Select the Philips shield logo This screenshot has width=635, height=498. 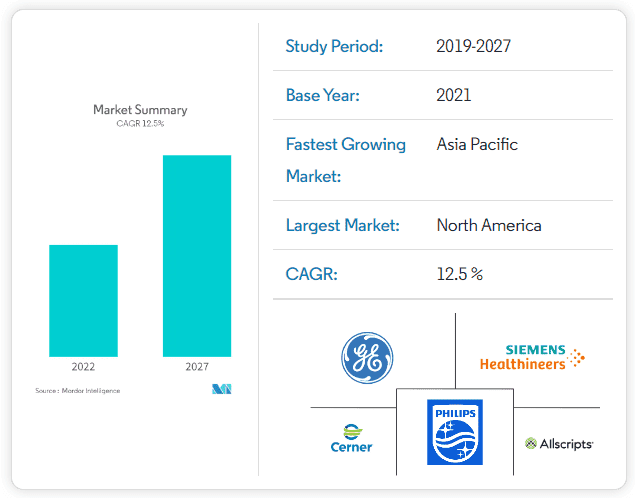coord(454,432)
